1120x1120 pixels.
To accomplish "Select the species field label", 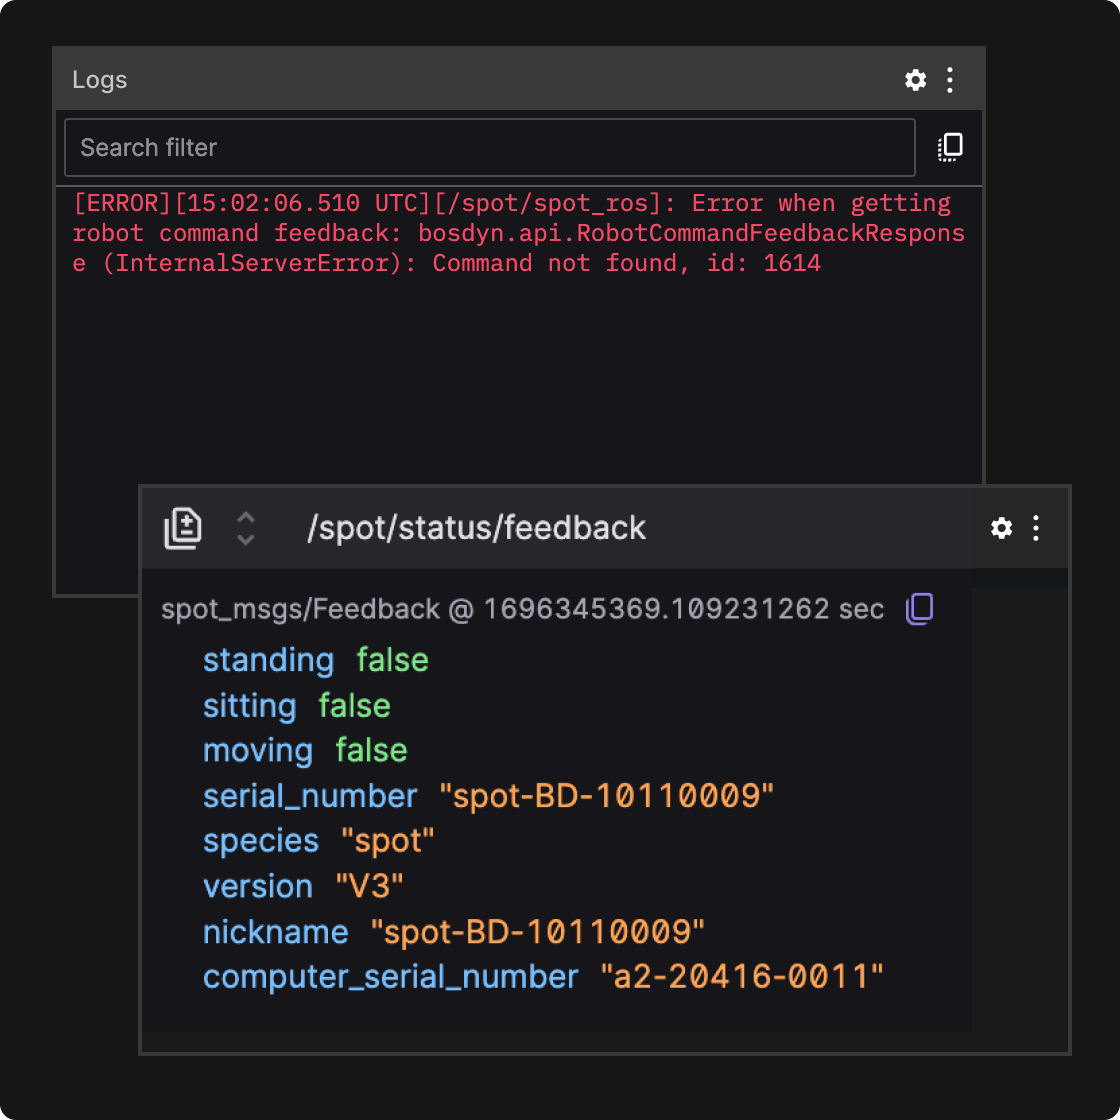I will [260, 841].
